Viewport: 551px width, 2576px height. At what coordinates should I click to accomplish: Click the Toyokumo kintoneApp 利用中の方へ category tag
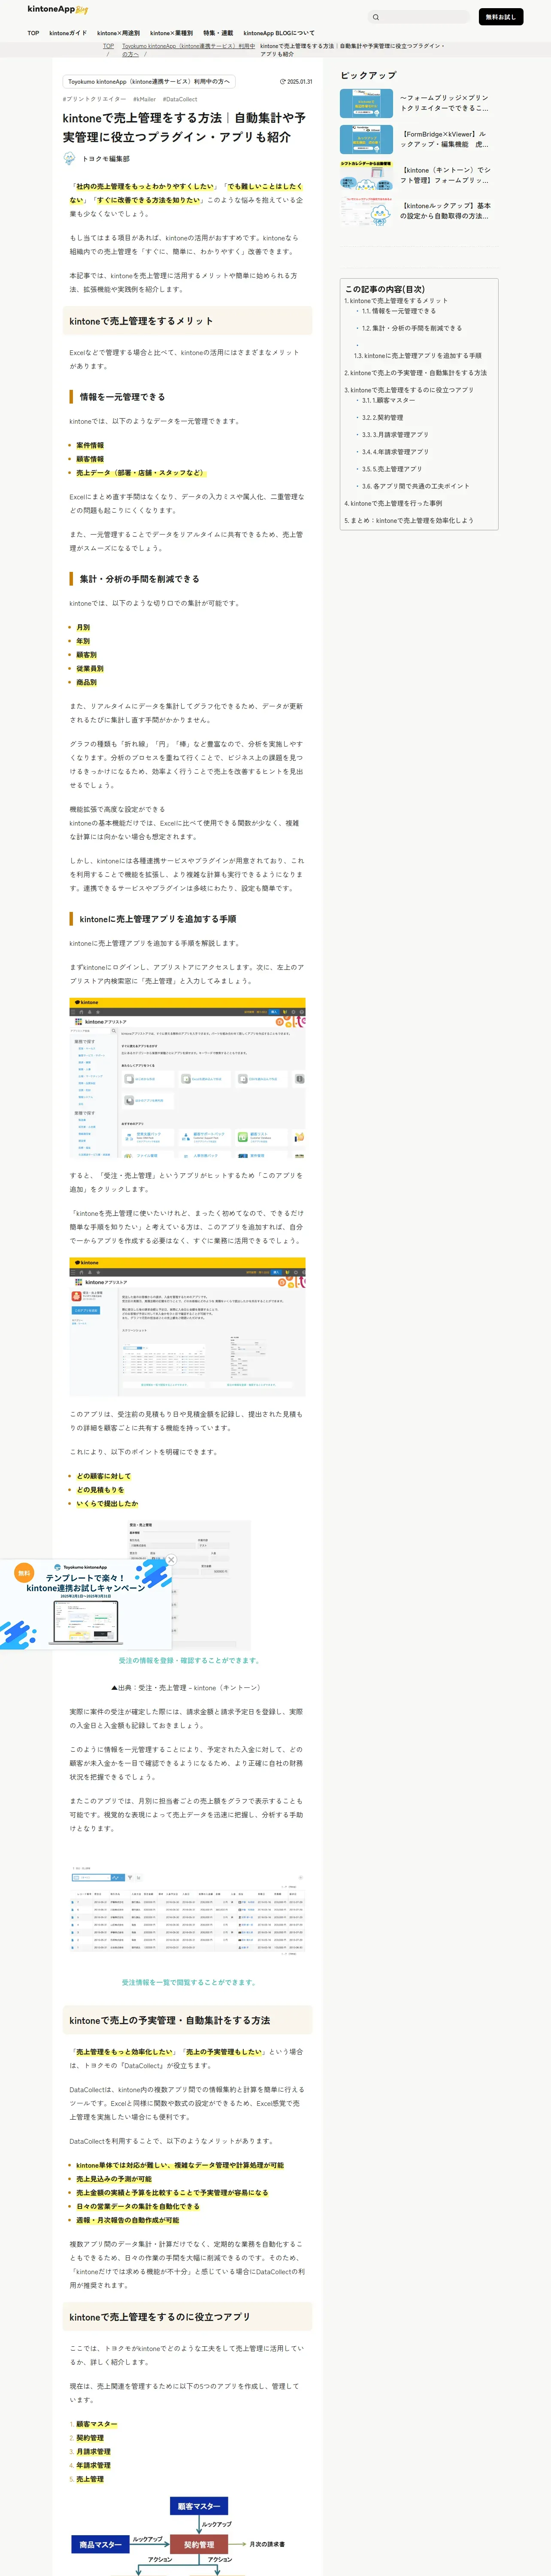tap(149, 82)
